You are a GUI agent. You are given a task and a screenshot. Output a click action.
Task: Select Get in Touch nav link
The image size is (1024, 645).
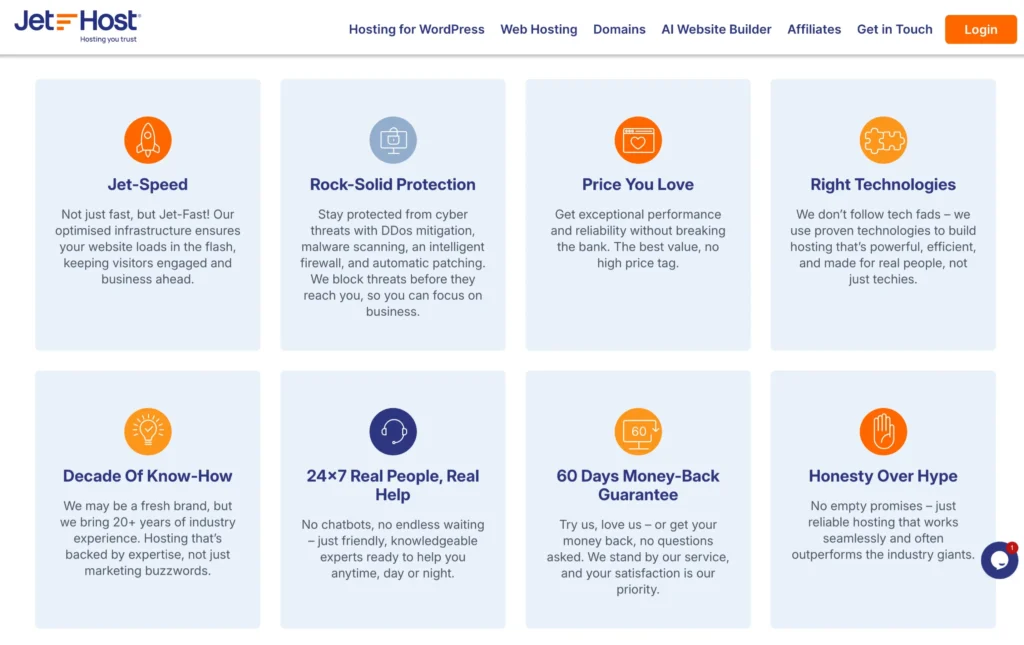pyautogui.click(x=894, y=29)
